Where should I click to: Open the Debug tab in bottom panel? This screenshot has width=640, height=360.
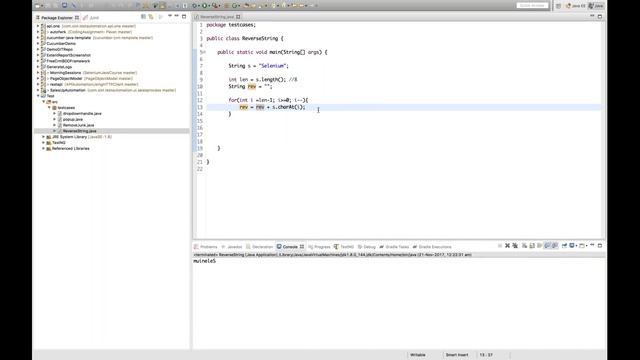tap(367, 247)
